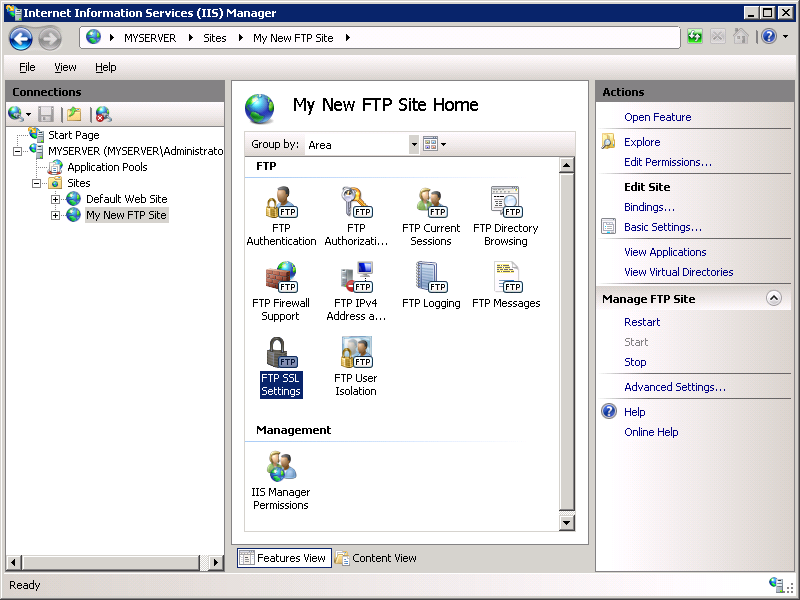Open IIS Manager Permissions

280,479
